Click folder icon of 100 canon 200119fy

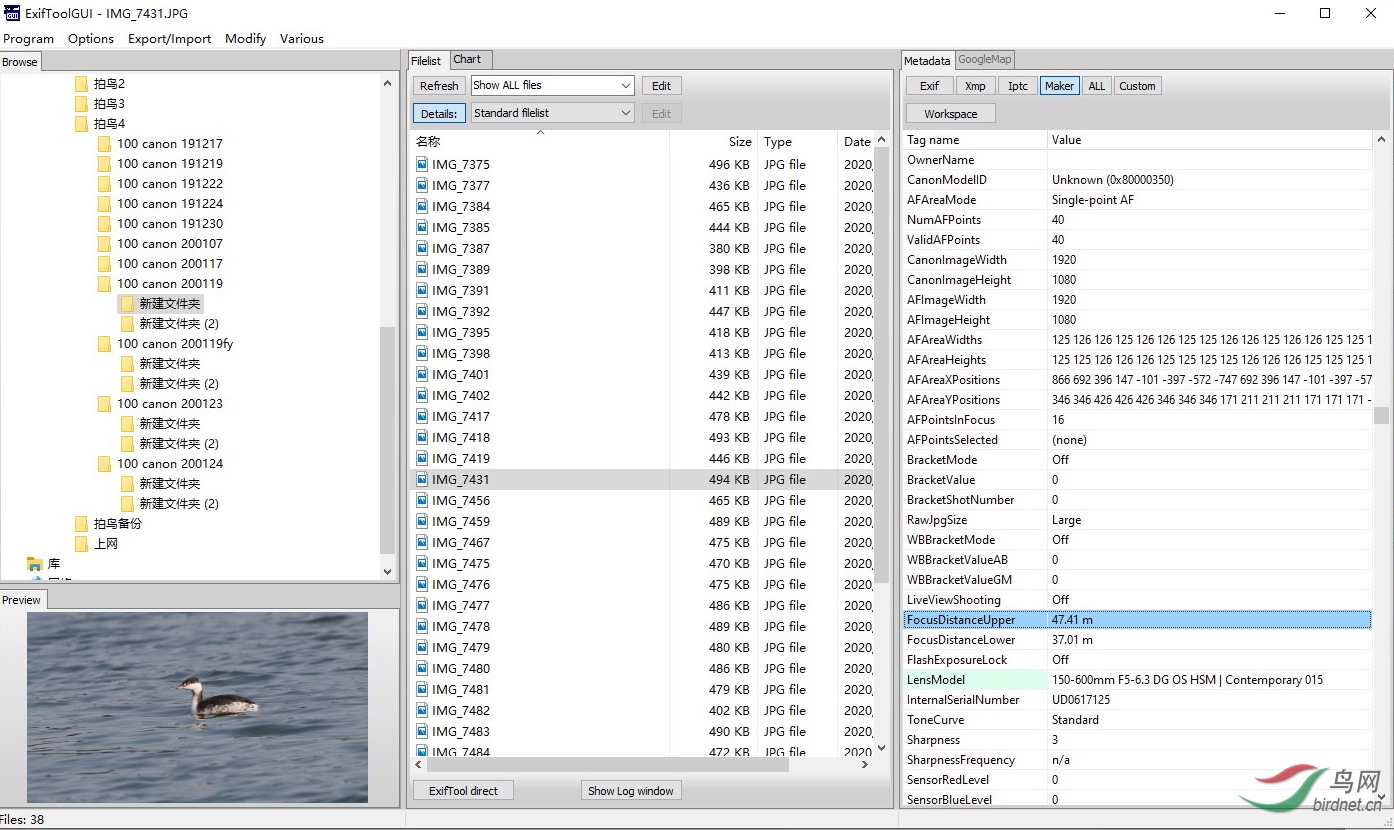tap(104, 344)
